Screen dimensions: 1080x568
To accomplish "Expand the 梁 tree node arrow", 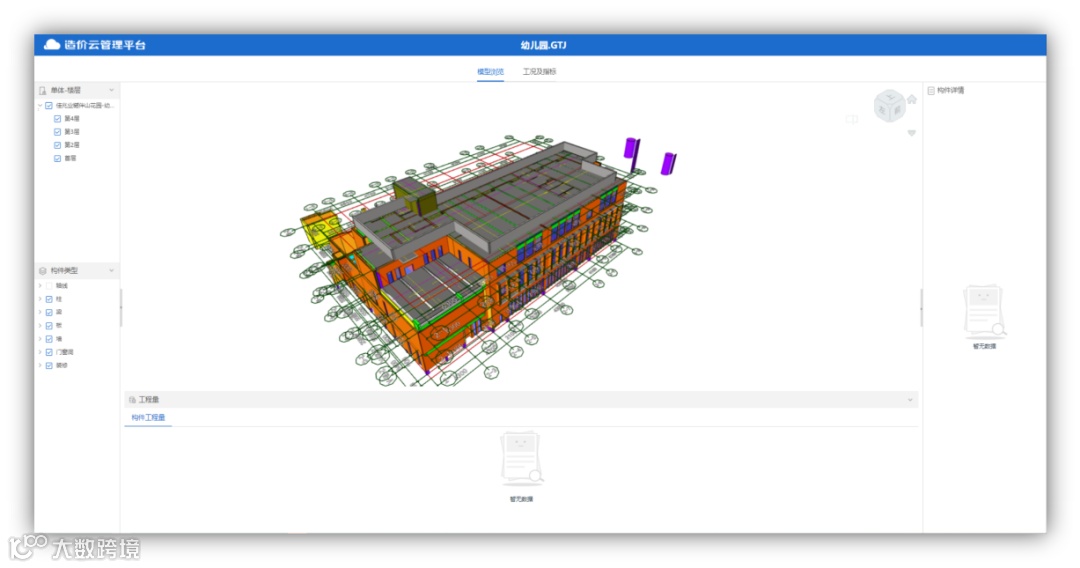I will [40, 312].
